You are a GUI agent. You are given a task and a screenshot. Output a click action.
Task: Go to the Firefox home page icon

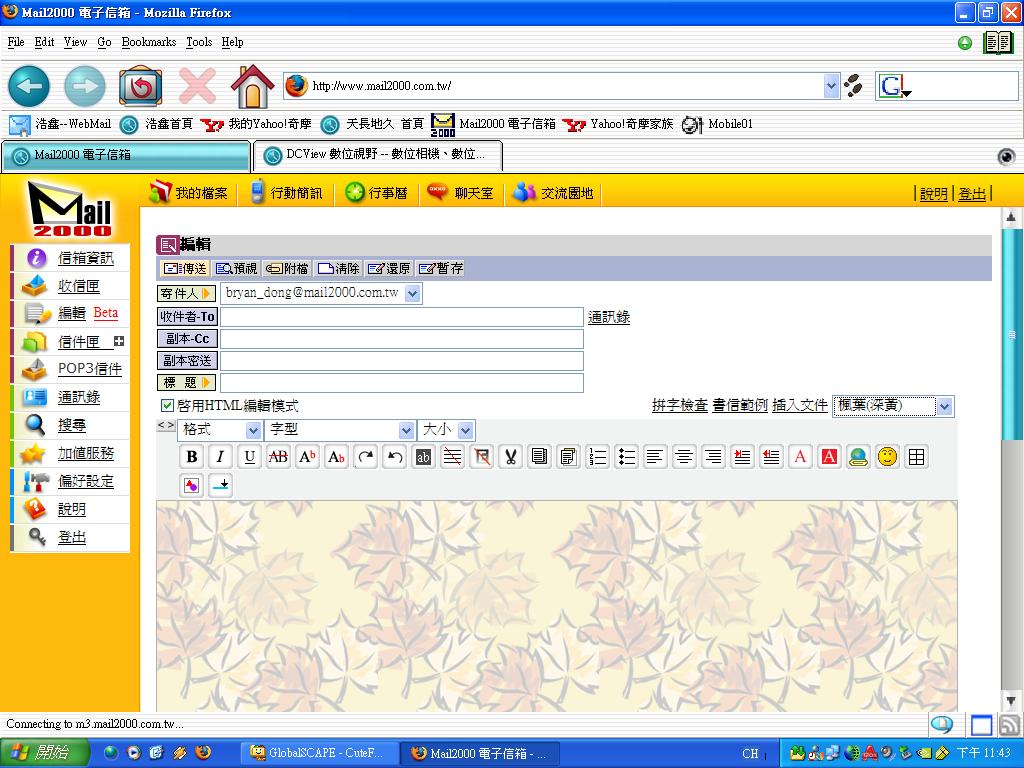(252, 87)
